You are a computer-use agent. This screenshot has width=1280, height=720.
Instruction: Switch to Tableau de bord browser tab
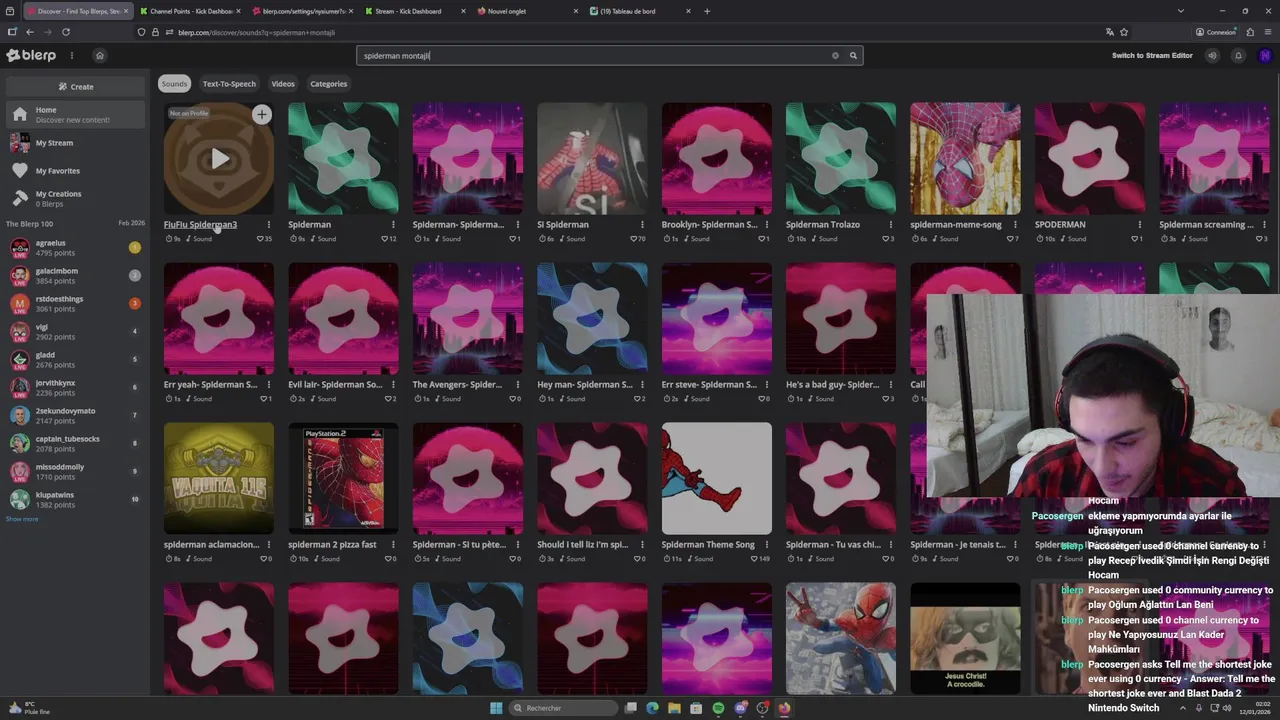coord(640,11)
